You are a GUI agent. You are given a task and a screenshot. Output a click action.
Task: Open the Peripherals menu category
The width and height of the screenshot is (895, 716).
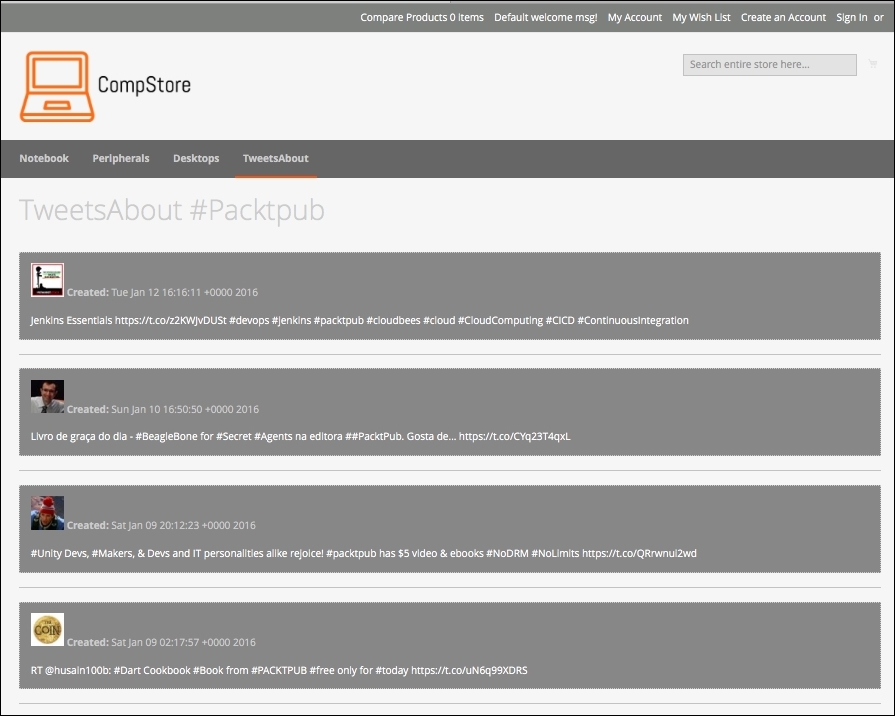[x=121, y=158]
